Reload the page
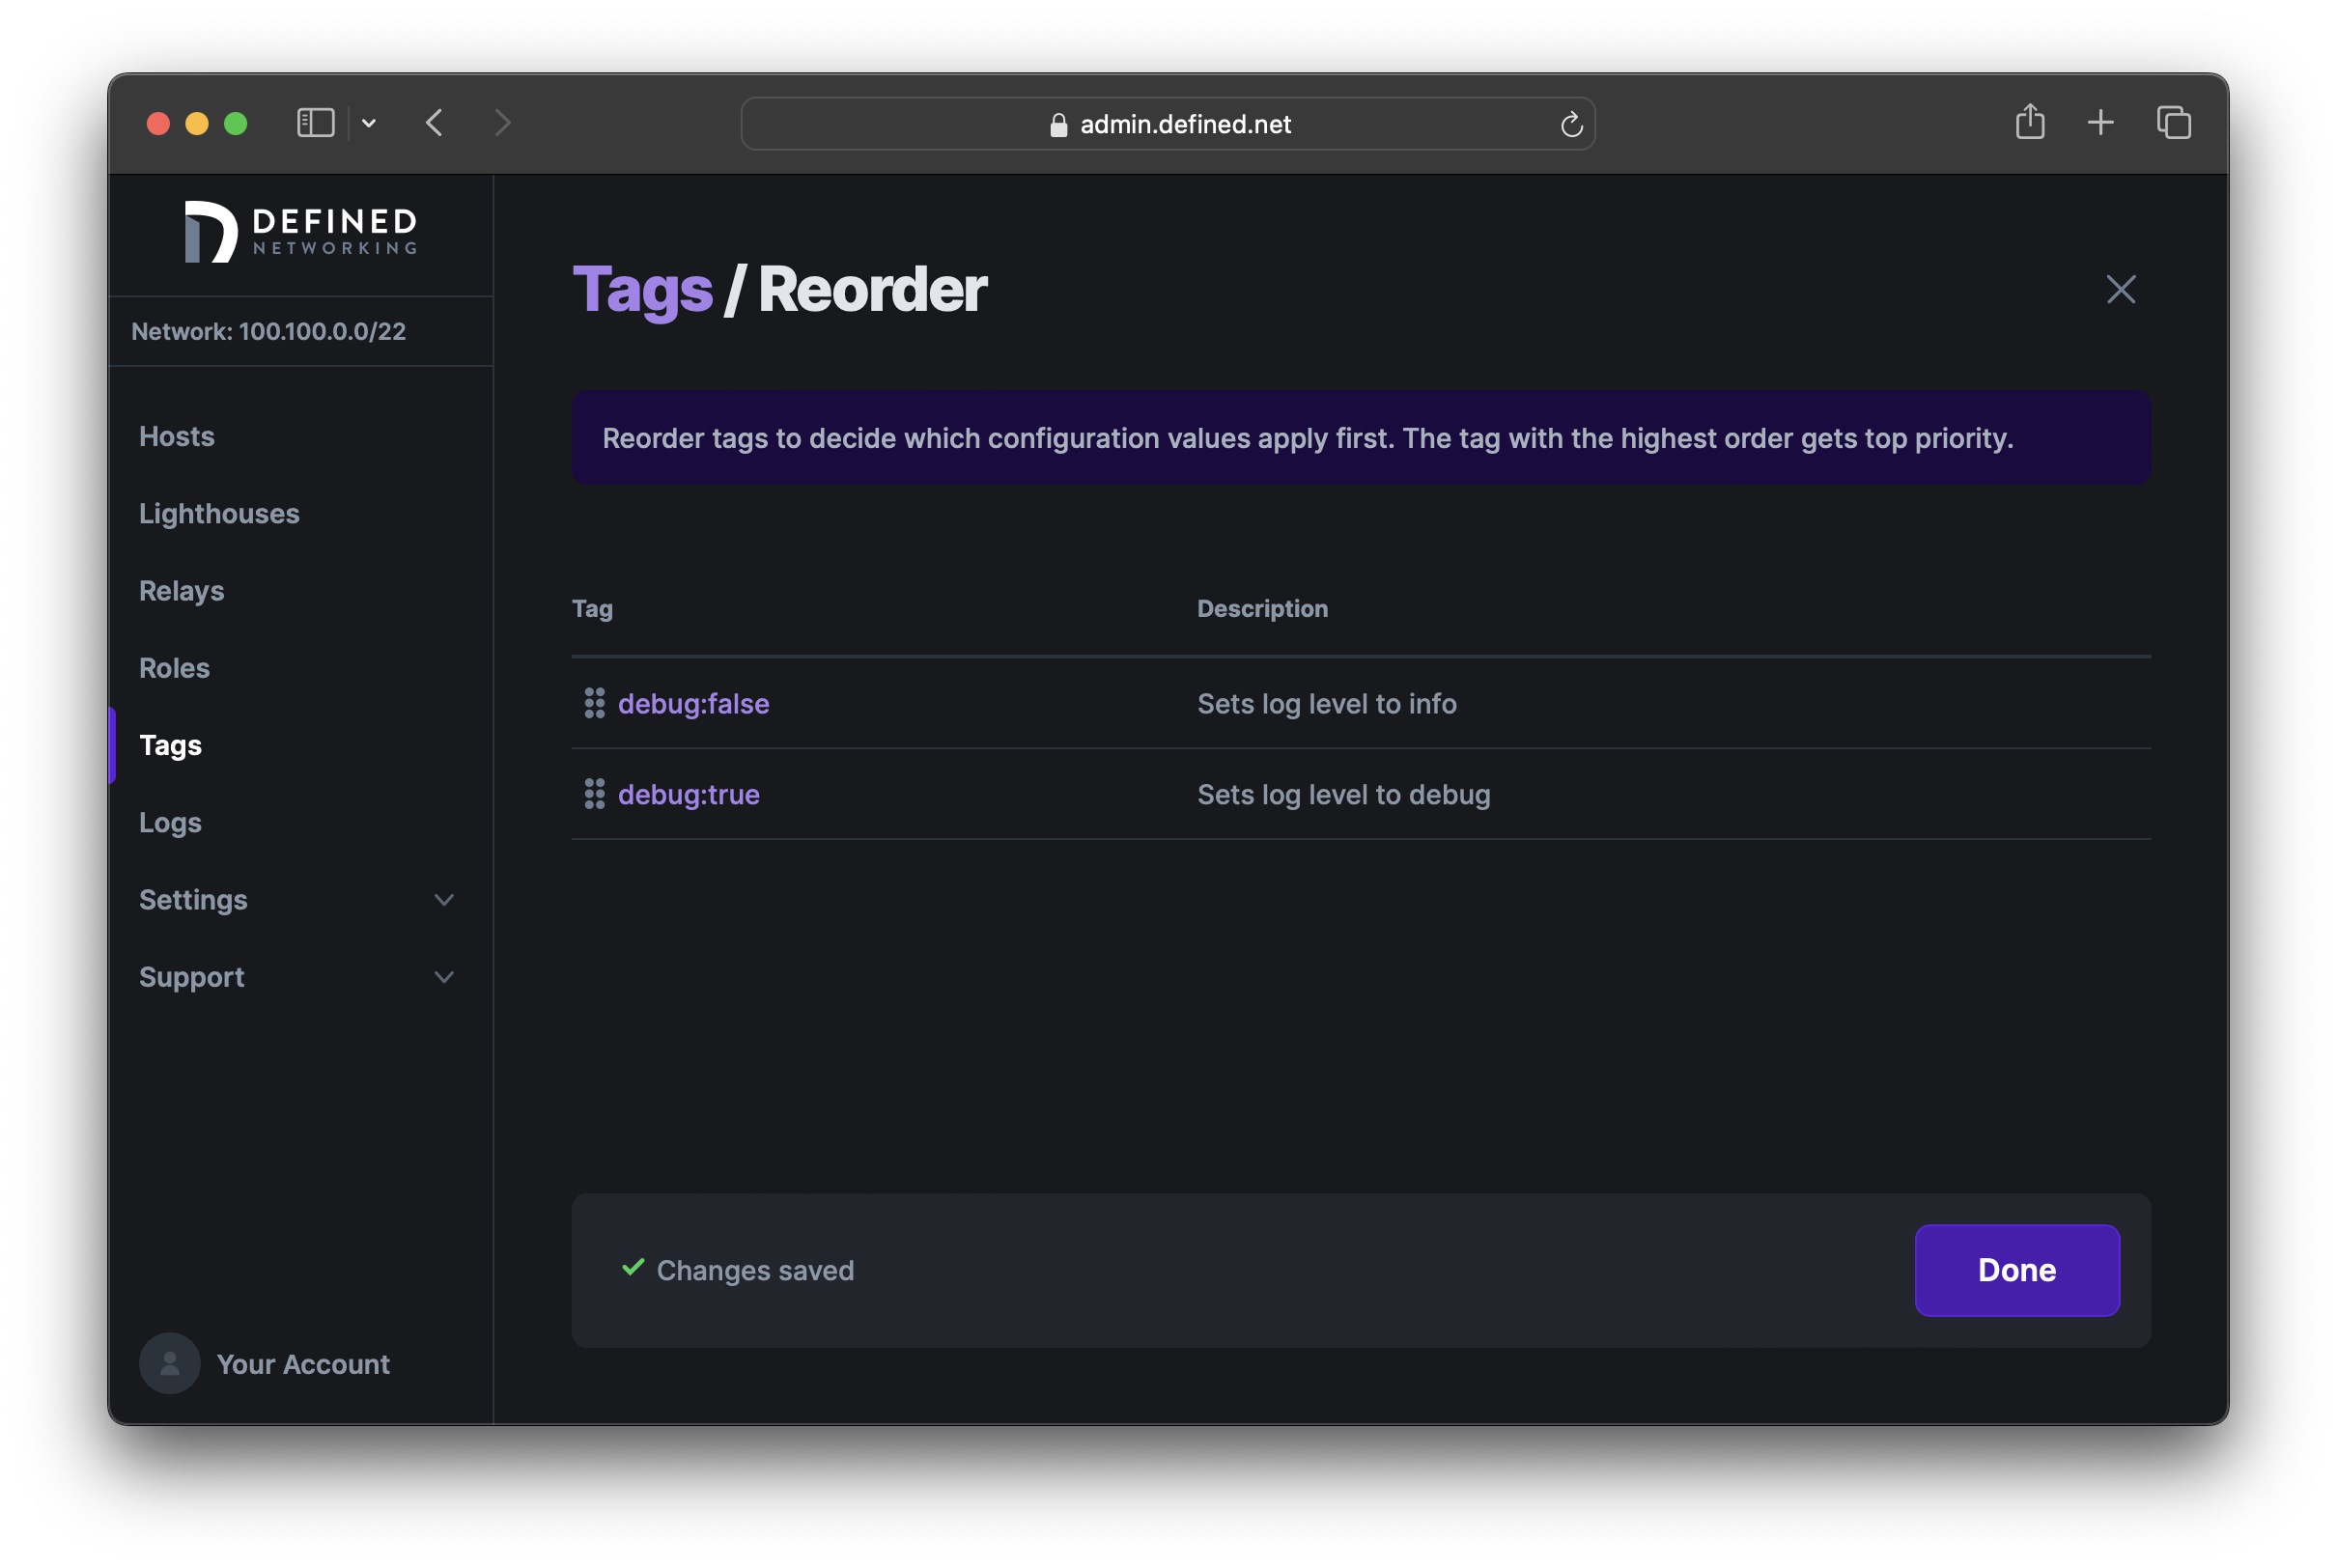Viewport: 2337px width, 1568px height. (x=1571, y=123)
